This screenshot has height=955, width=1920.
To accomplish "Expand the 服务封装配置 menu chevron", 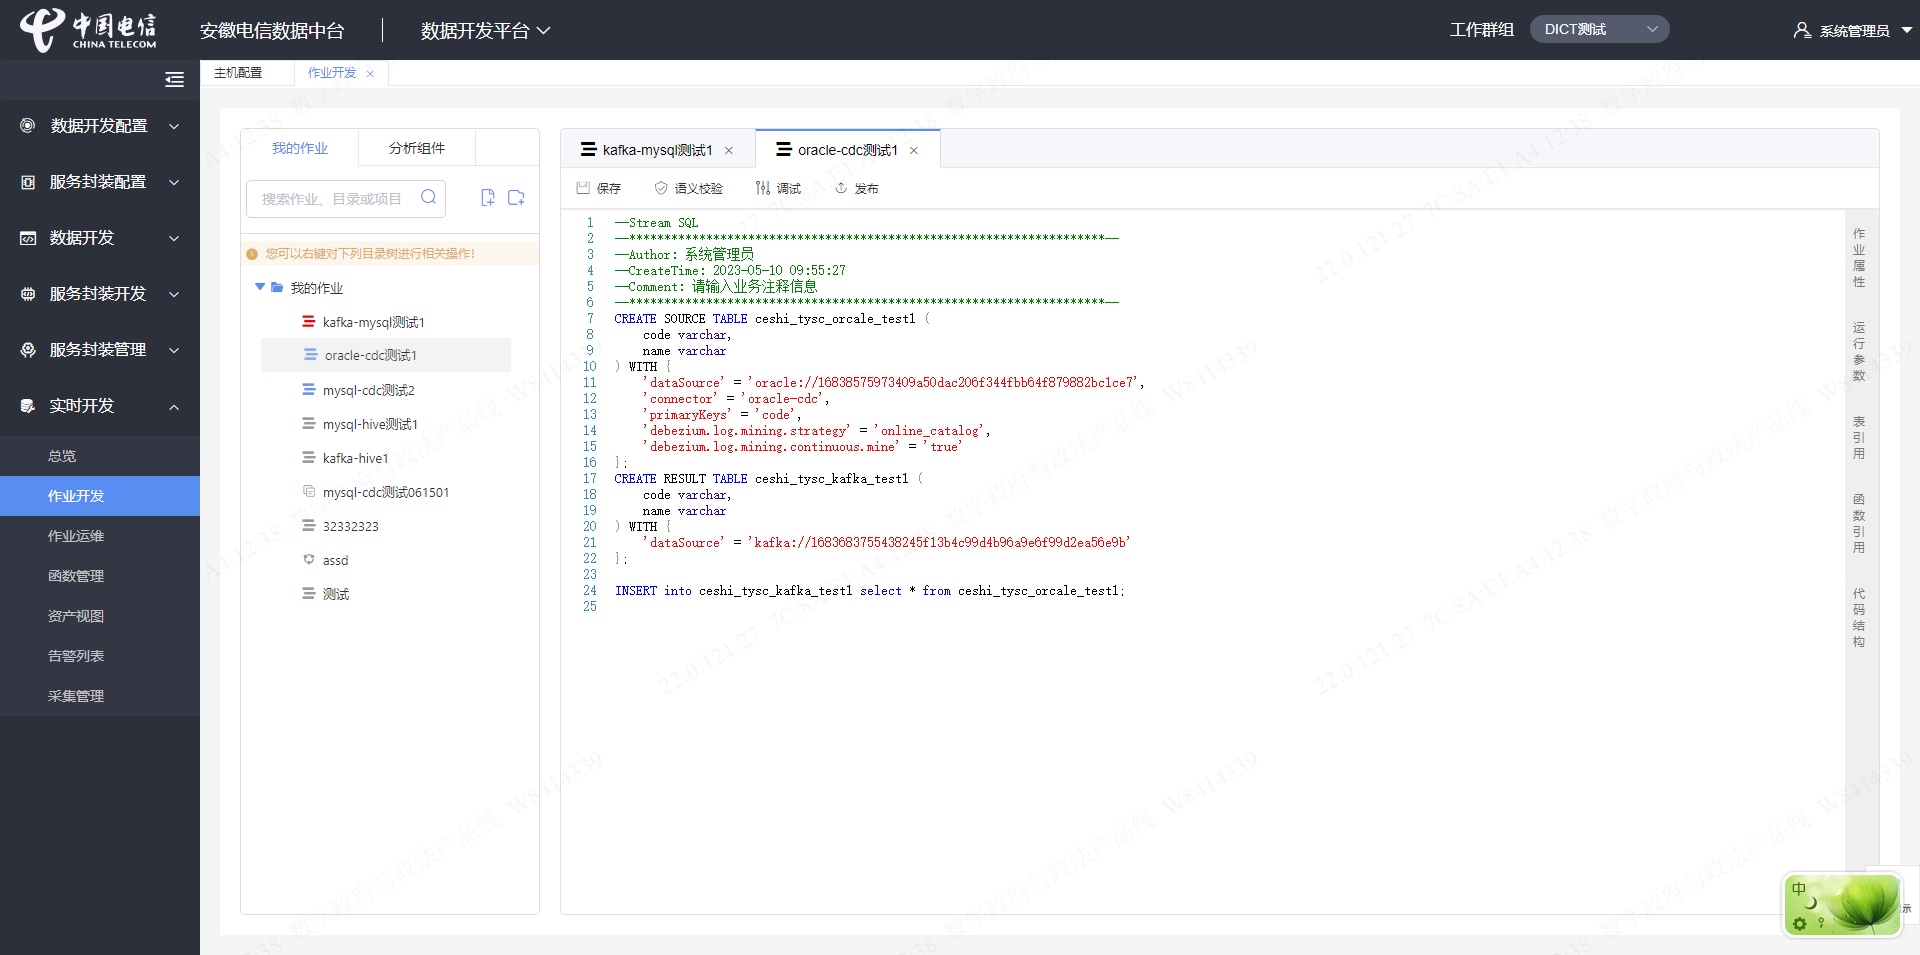I will click(x=174, y=182).
